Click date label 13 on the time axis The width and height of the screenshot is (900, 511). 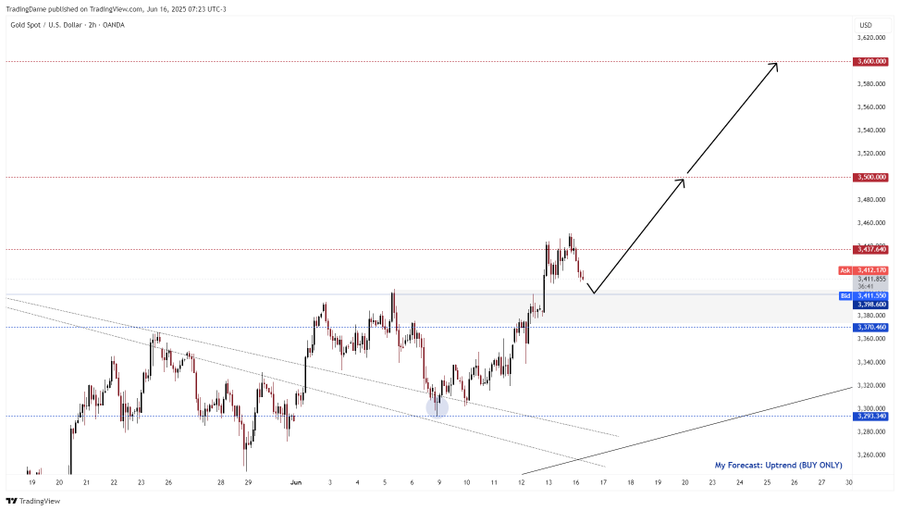(x=548, y=483)
